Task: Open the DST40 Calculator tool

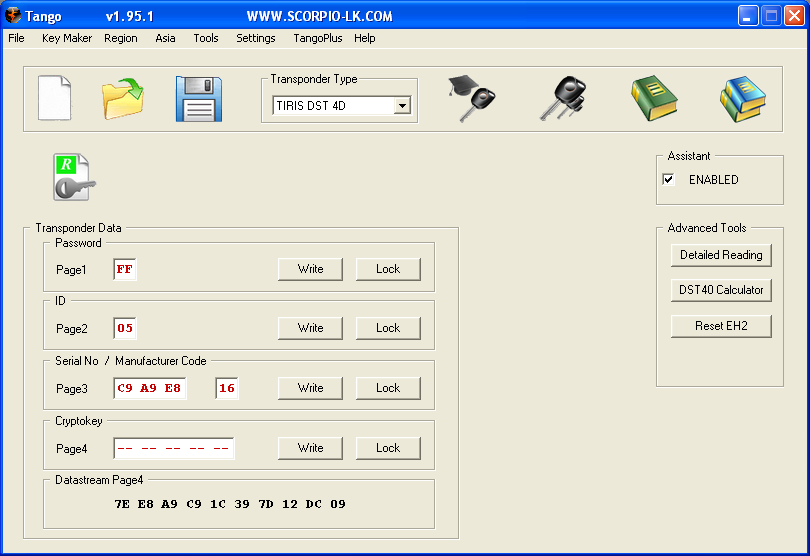Action: tap(721, 290)
